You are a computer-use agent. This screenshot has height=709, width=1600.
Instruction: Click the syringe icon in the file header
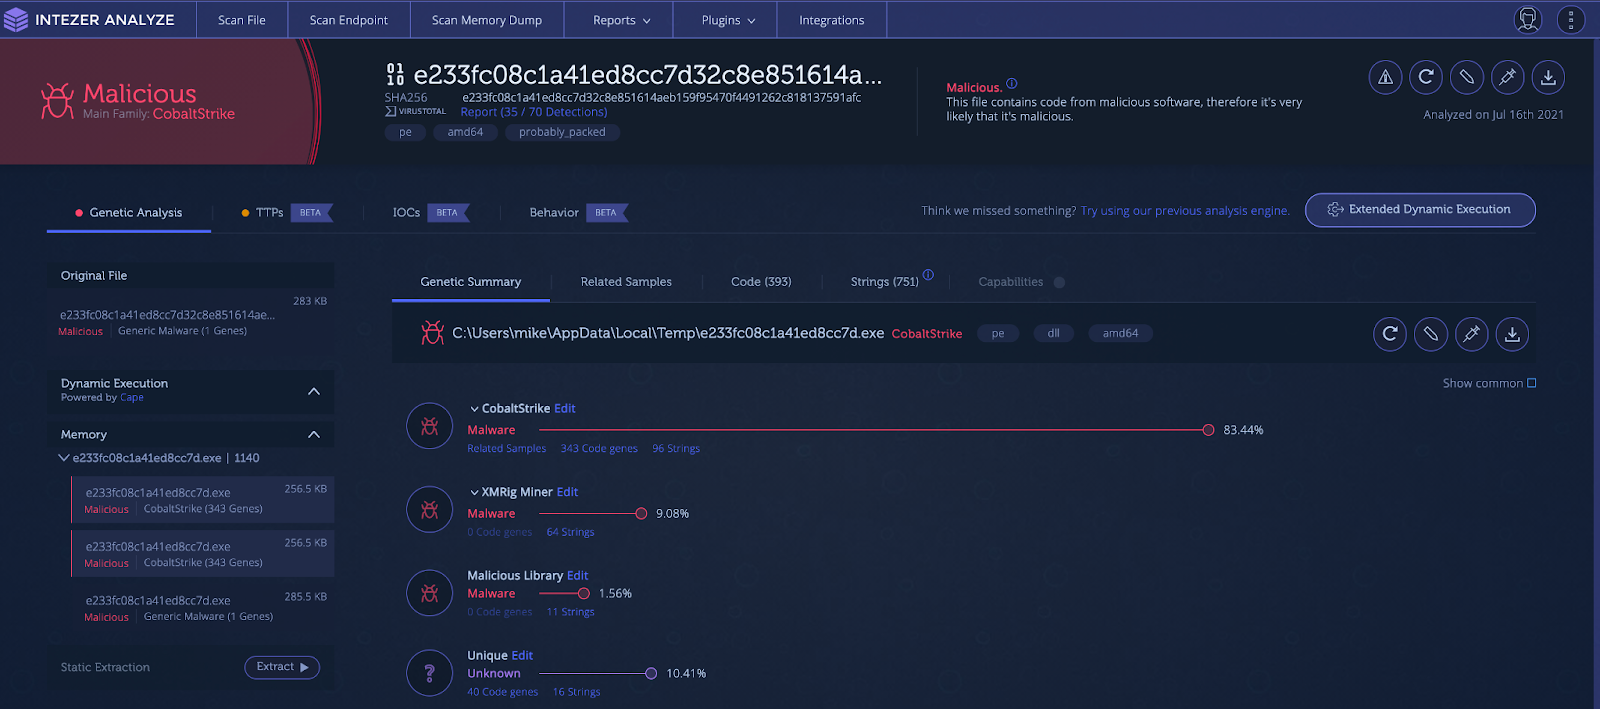click(1507, 77)
